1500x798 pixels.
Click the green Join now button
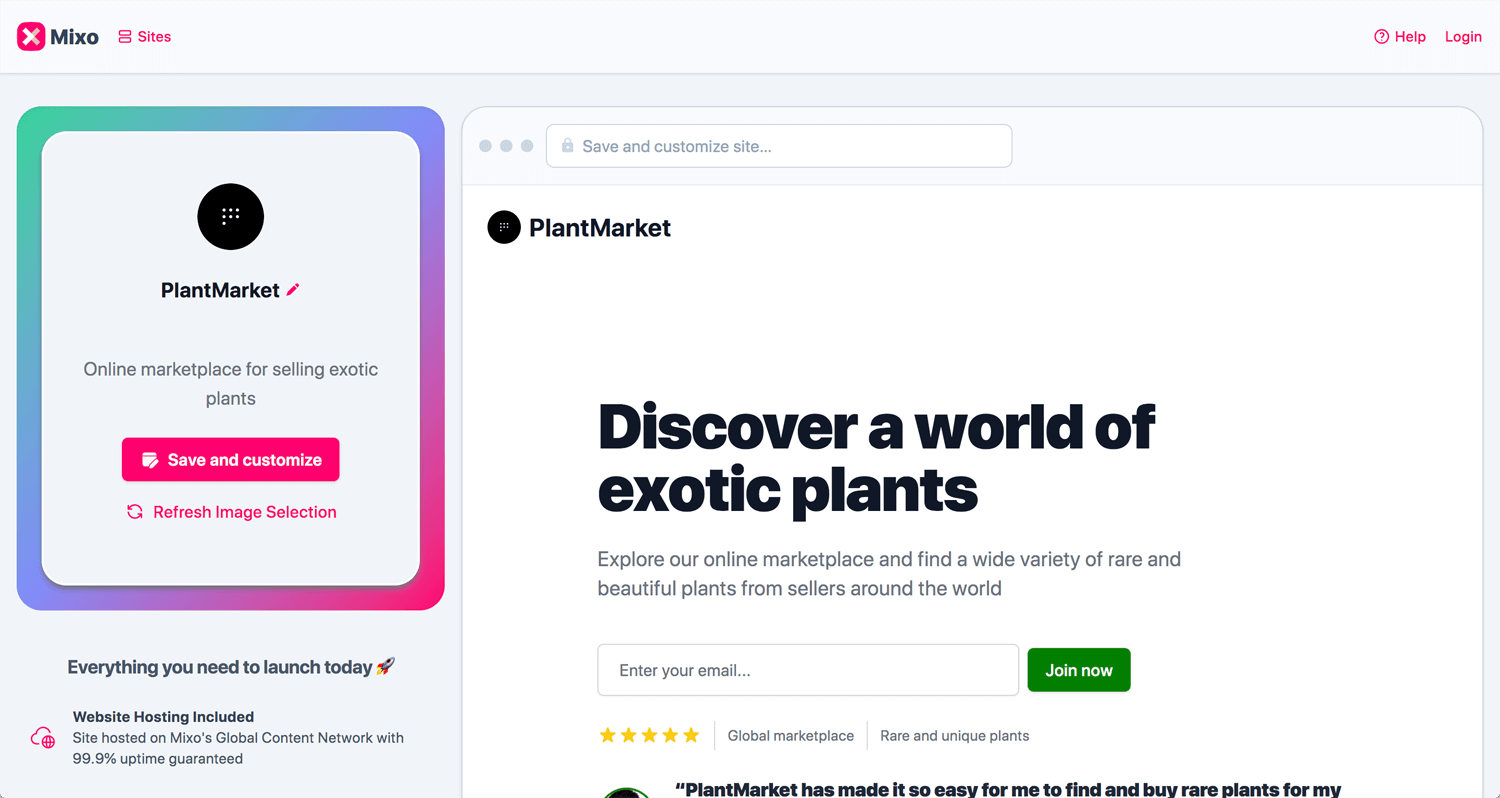[1079, 670]
